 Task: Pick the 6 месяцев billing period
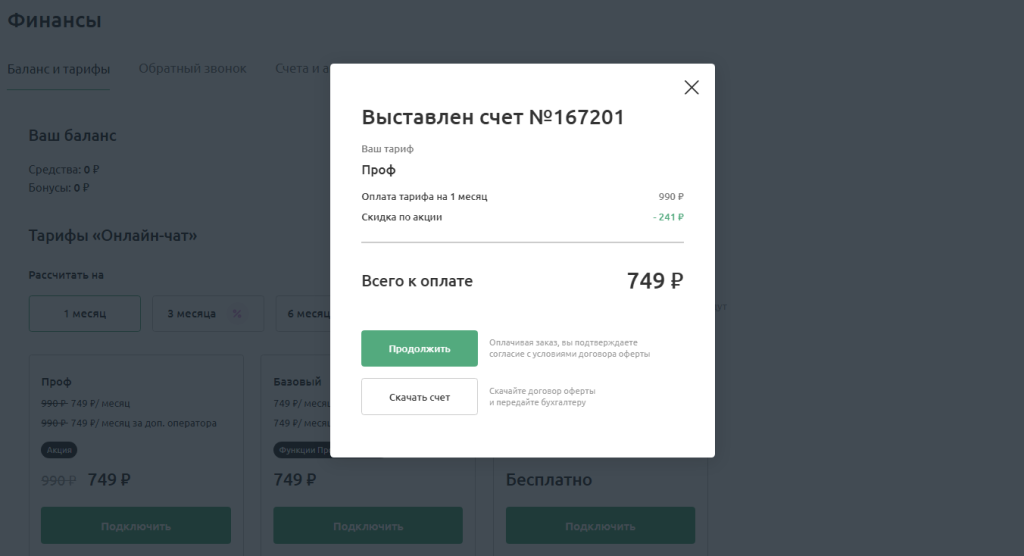point(303,314)
